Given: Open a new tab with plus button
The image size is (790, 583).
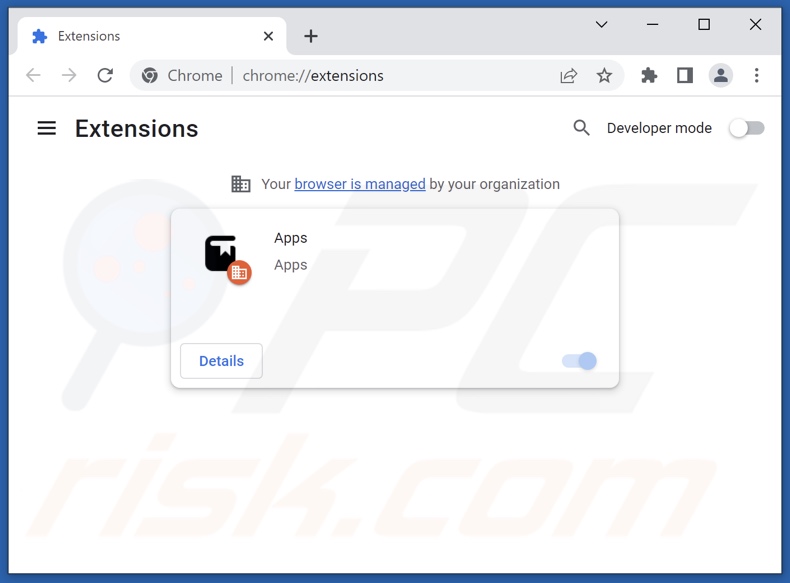Looking at the screenshot, I should click(x=311, y=36).
